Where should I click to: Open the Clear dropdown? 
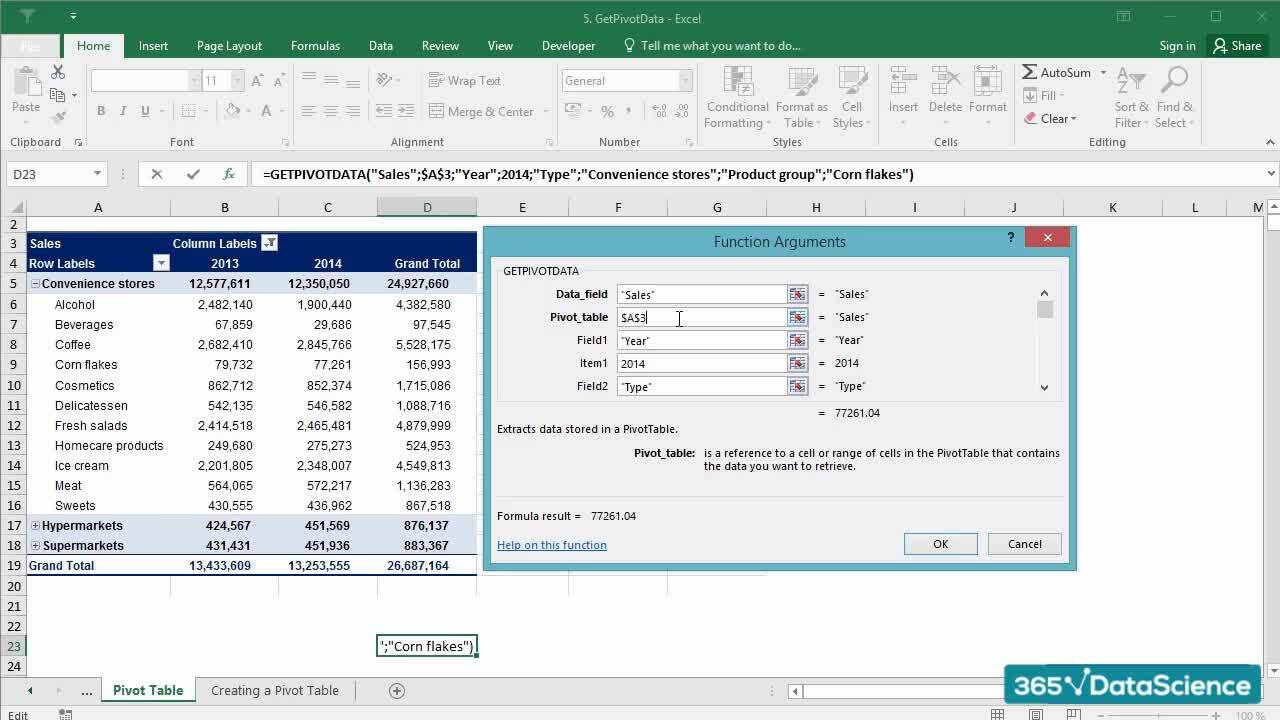(x=1052, y=118)
